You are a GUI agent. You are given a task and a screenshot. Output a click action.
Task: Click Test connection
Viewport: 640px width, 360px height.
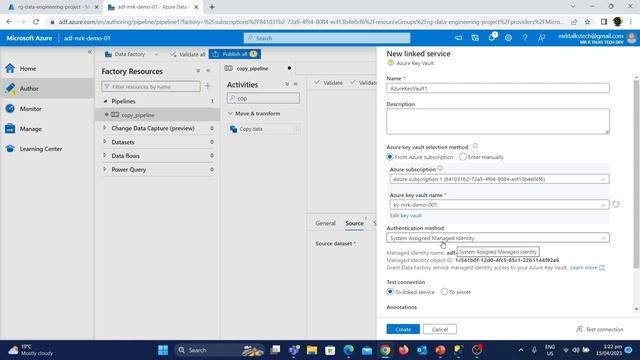coord(600,329)
